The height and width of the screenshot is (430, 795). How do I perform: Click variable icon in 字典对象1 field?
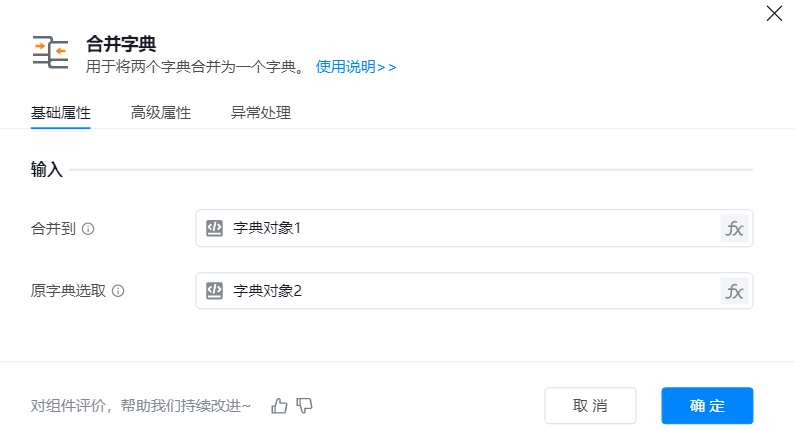click(214, 228)
